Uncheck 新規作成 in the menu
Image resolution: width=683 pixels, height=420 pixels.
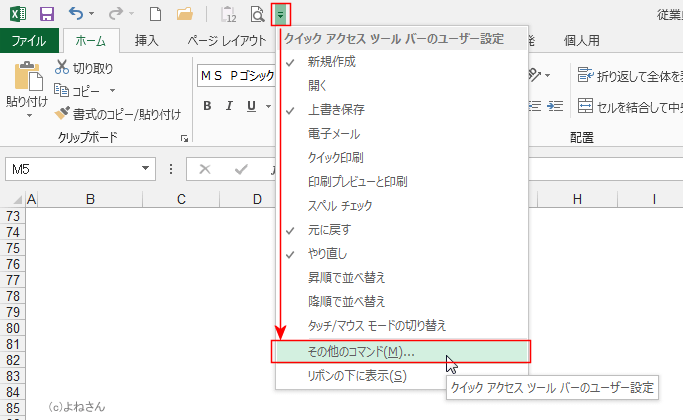(x=402, y=62)
